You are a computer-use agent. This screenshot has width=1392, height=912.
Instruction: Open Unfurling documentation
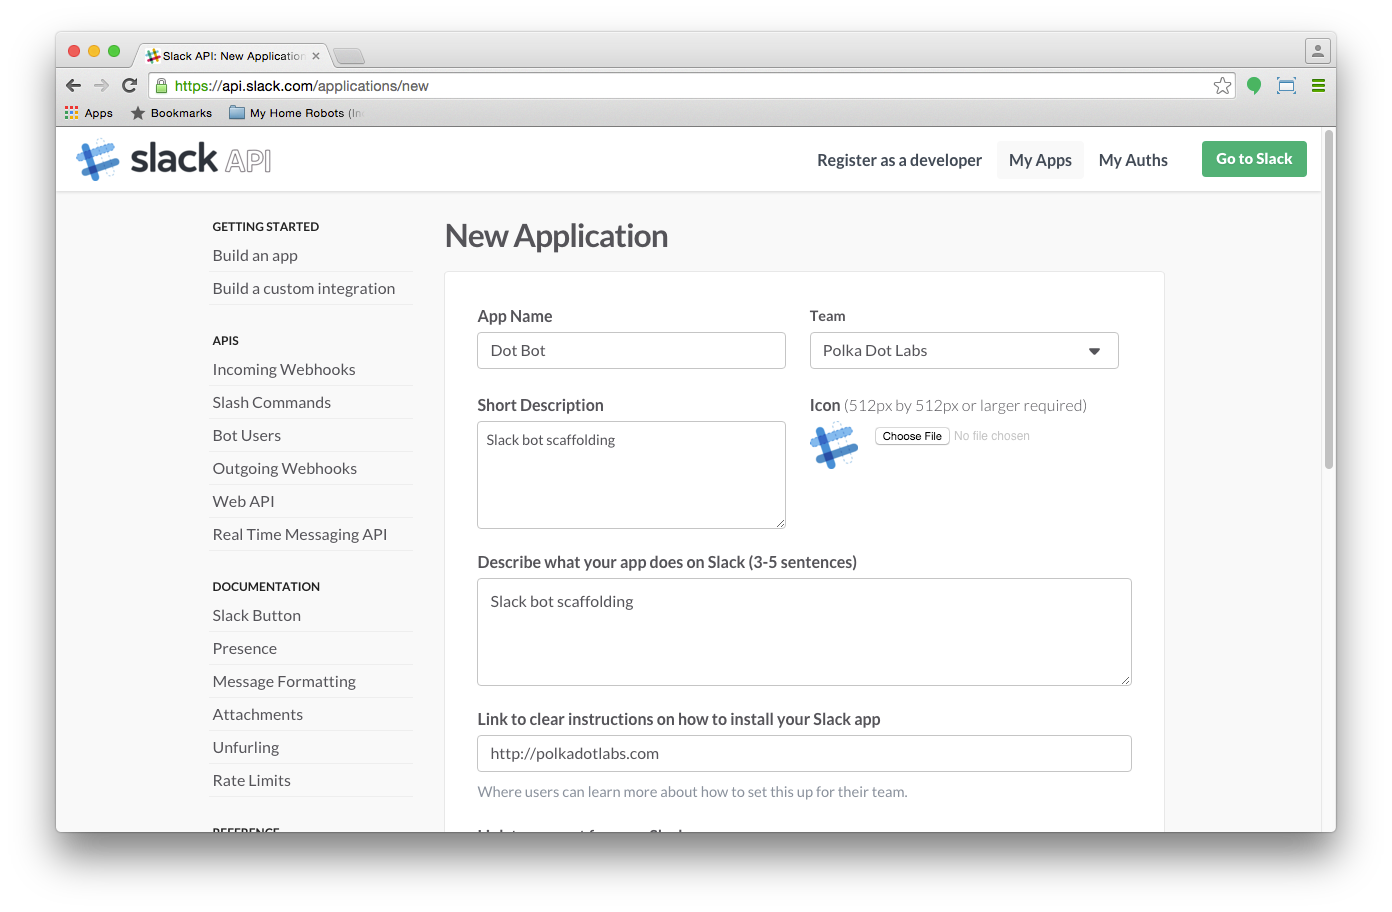tap(246, 748)
